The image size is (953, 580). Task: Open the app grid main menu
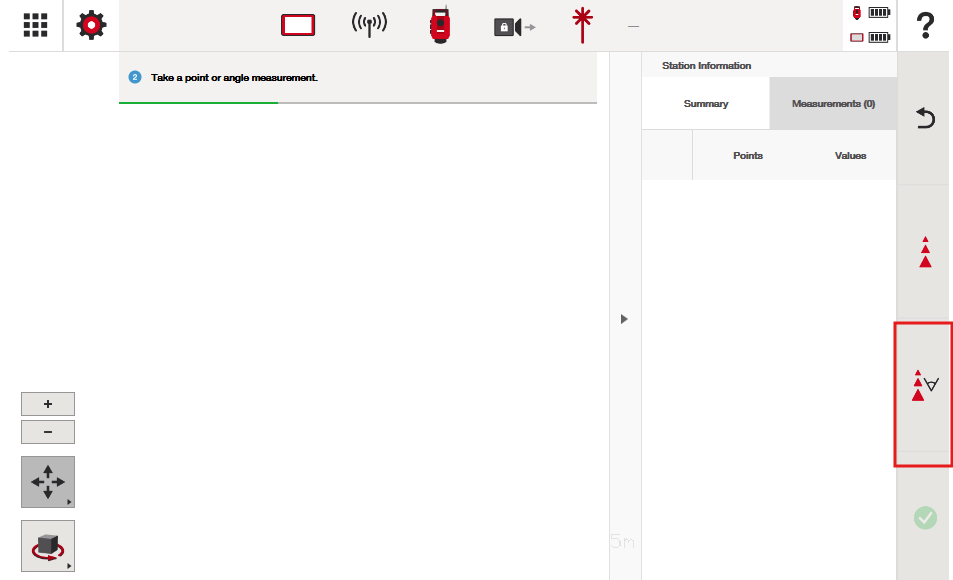click(35, 25)
